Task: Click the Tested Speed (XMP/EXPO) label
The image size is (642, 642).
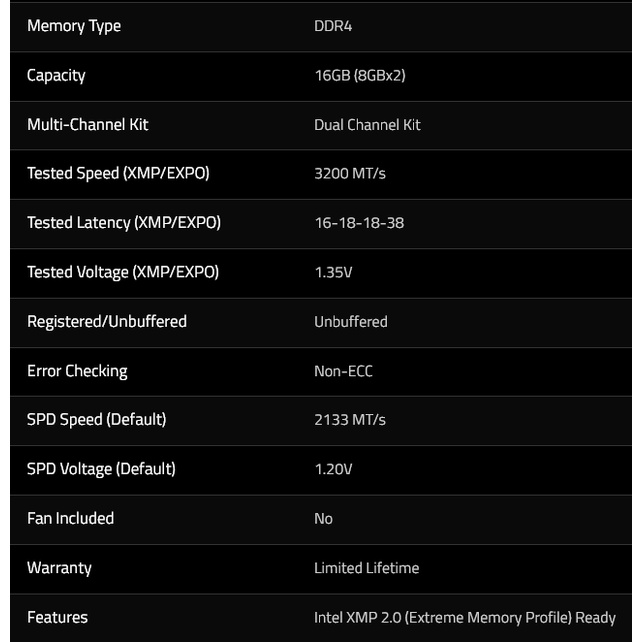Action: click(x=118, y=174)
